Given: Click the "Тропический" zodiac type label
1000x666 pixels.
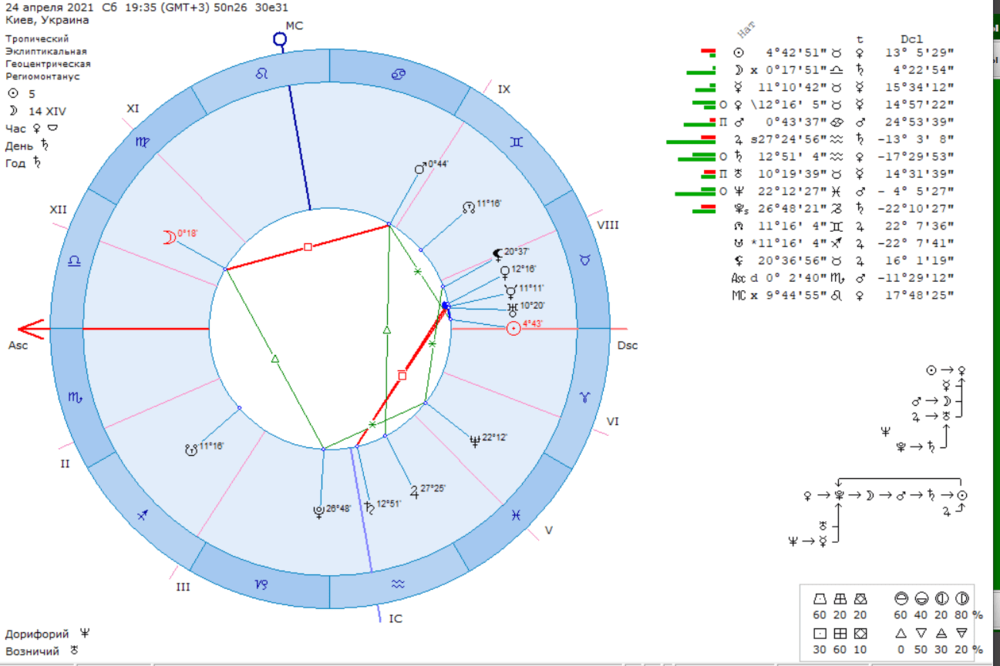Looking at the screenshot, I should tap(37, 38).
